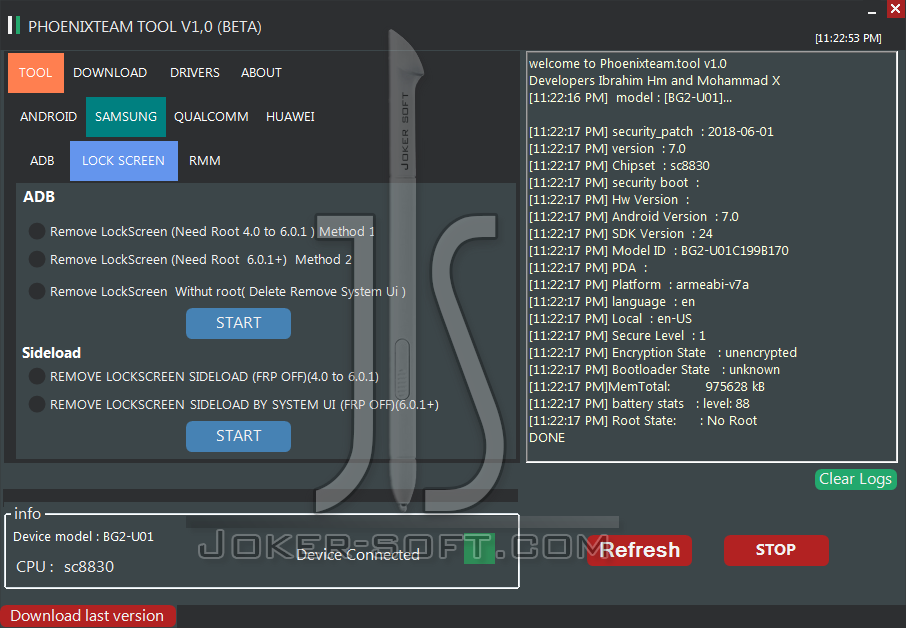Switch to the DOWNLOAD tab
This screenshot has width=906, height=628.
(x=110, y=73)
